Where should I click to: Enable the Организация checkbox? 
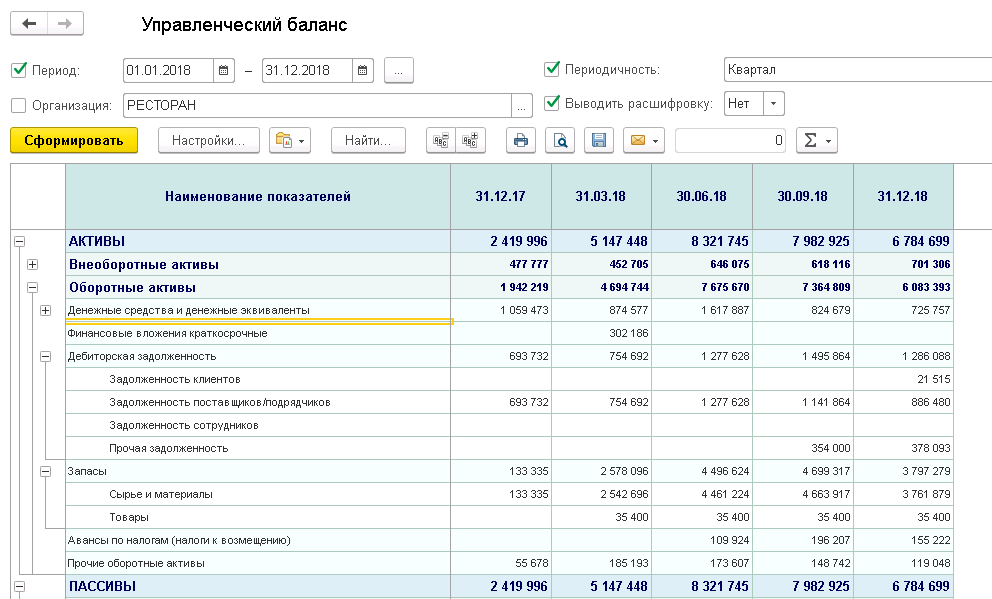click(x=18, y=105)
